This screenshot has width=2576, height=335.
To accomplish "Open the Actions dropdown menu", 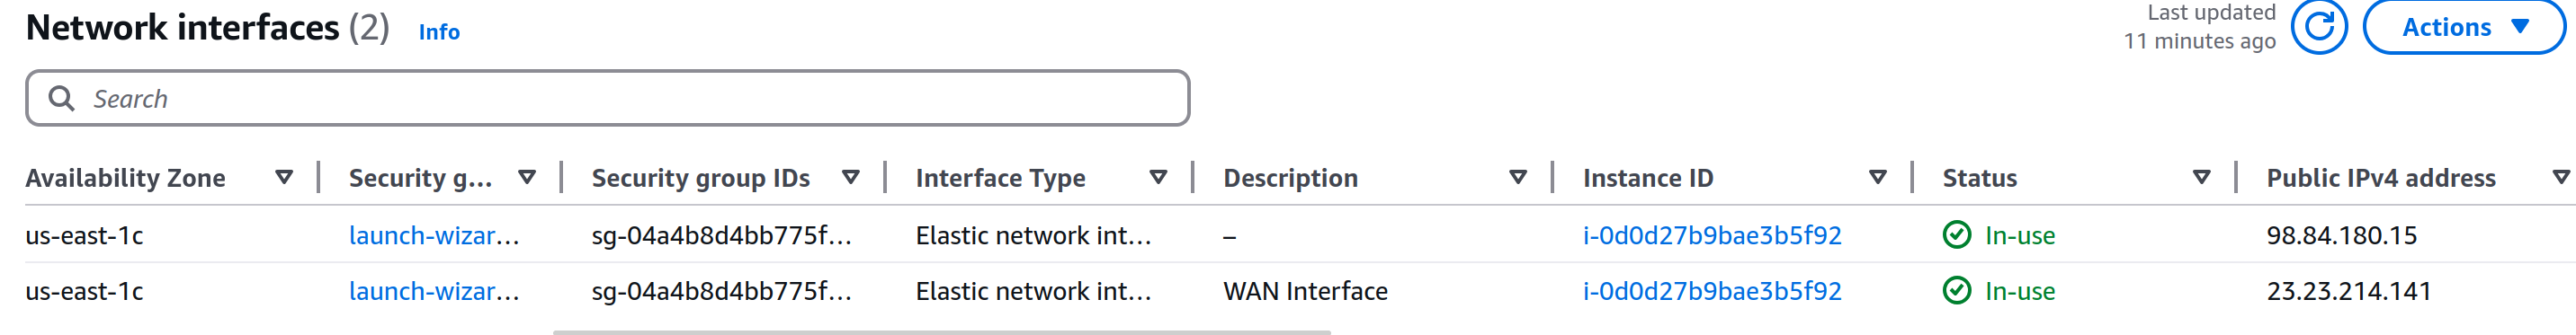I will 2464,27.
